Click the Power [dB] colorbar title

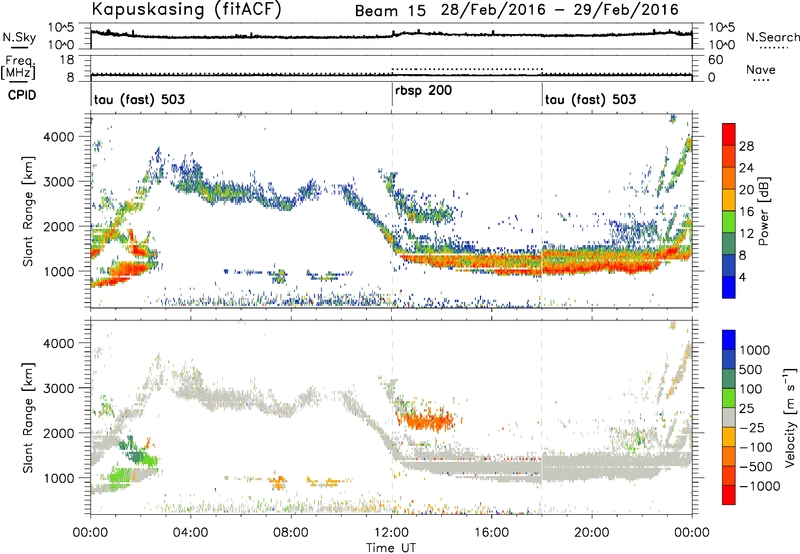pos(764,211)
